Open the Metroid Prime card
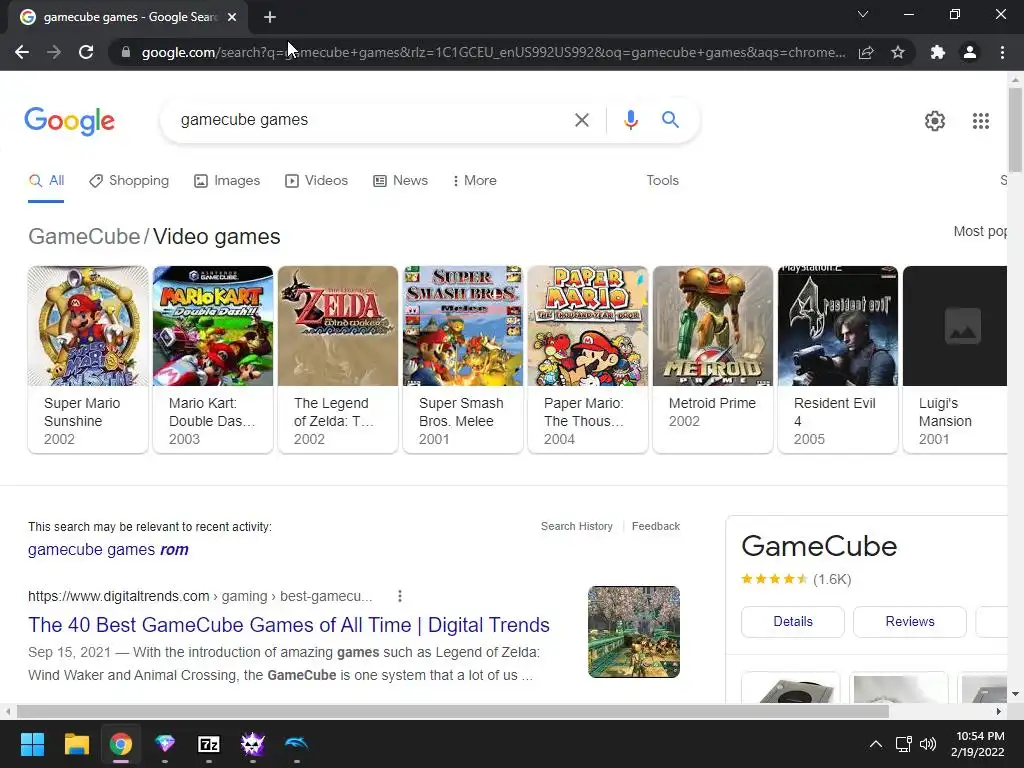This screenshot has height=768, width=1024. pyautogui.click(x=712, y=359)
